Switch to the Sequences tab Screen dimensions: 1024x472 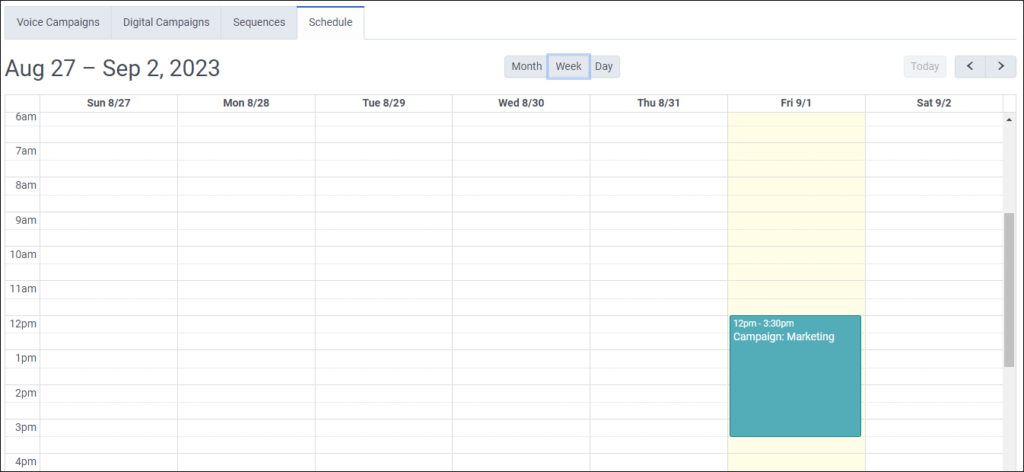[259, 22]
